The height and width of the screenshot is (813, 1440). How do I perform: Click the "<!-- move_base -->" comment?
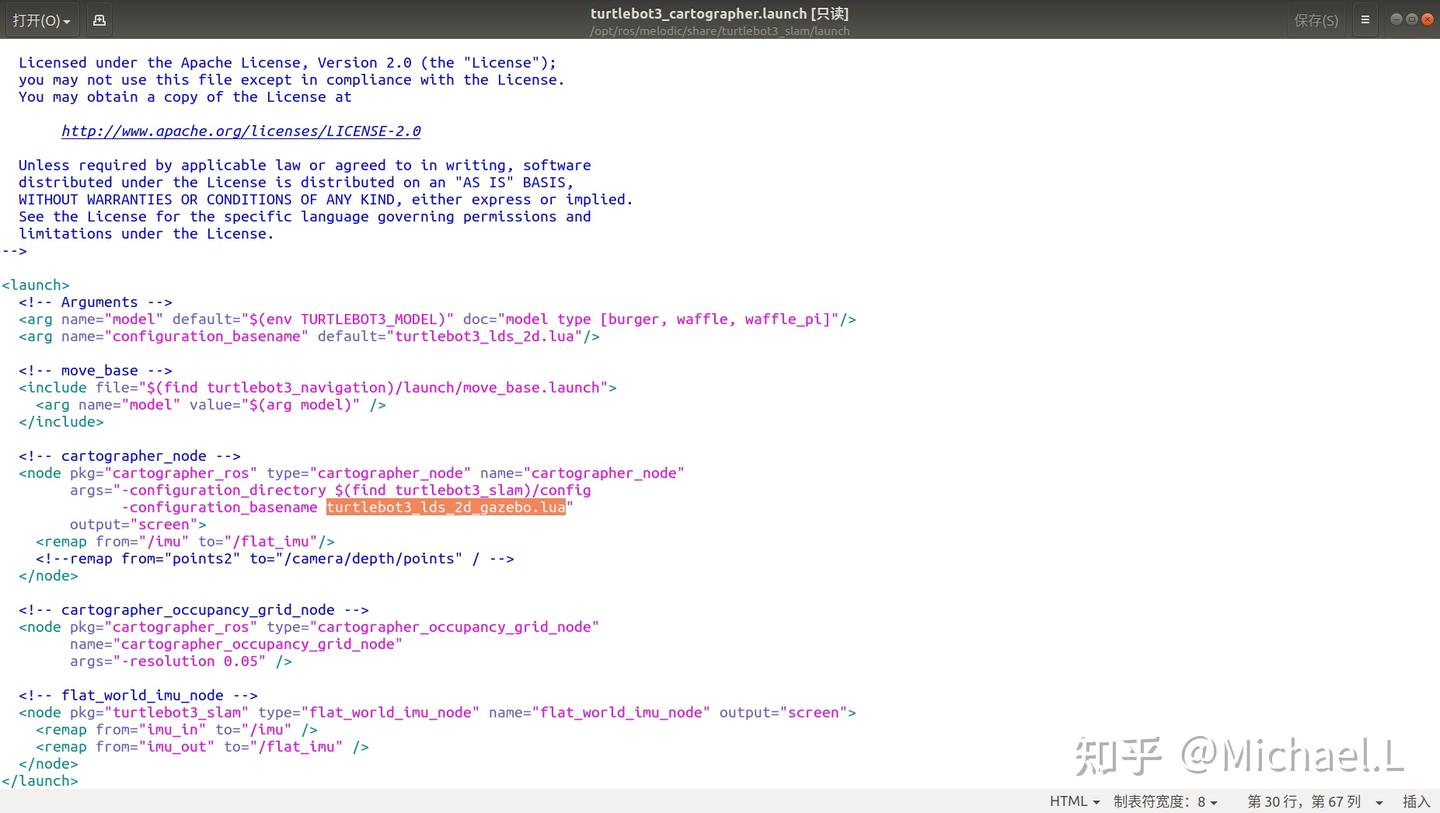pos(95,370)
